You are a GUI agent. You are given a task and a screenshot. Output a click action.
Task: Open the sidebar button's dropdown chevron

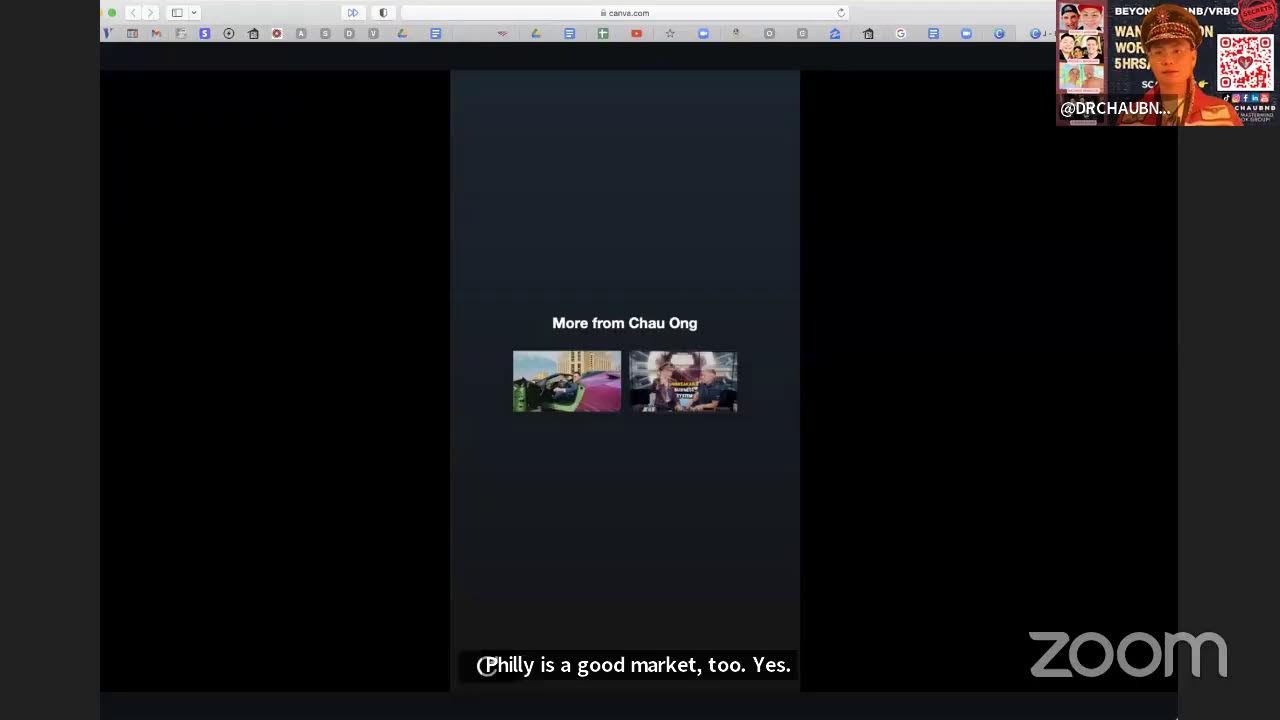coord(194,13)
